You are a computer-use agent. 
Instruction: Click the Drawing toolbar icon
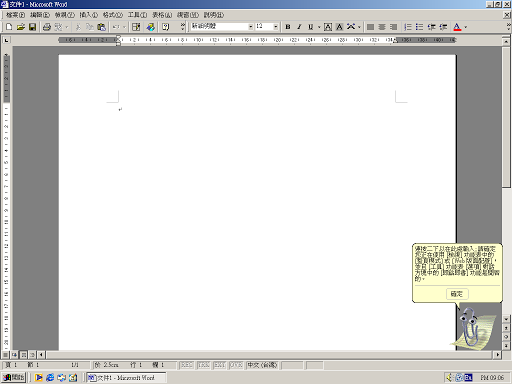pyautogui.click(x=151, y=27)
